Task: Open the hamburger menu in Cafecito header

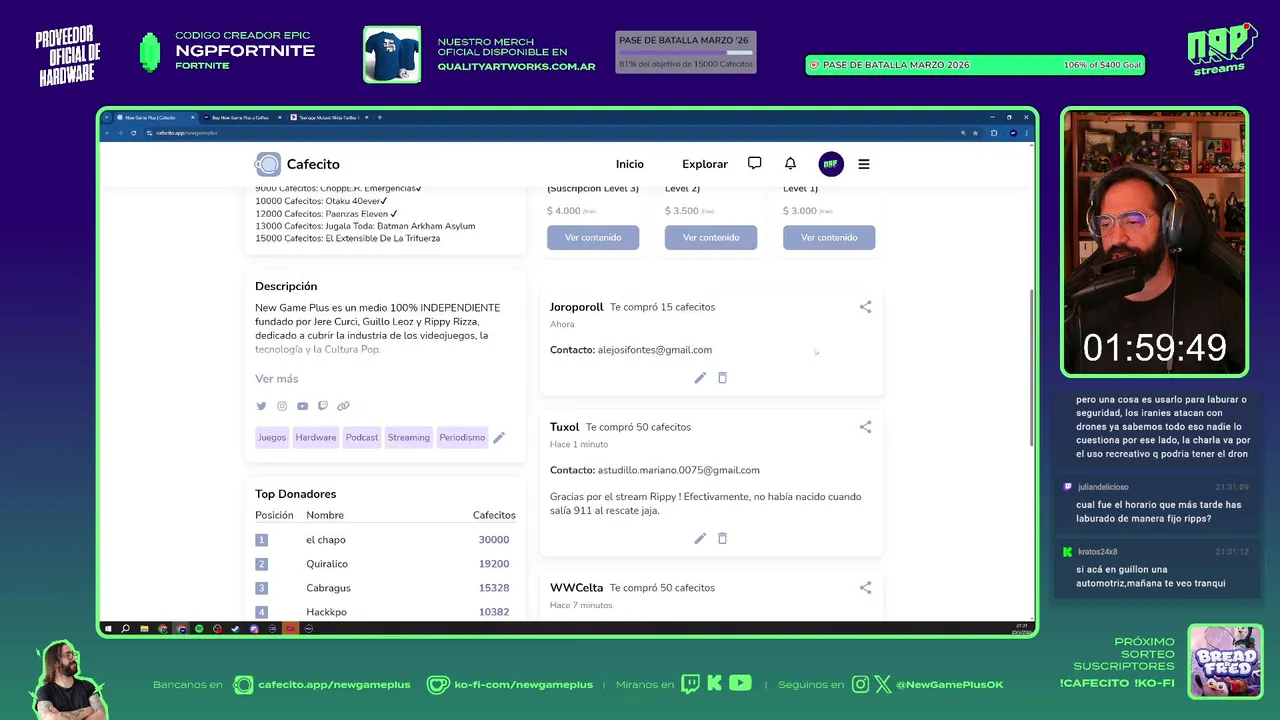Action: (864, 164)
